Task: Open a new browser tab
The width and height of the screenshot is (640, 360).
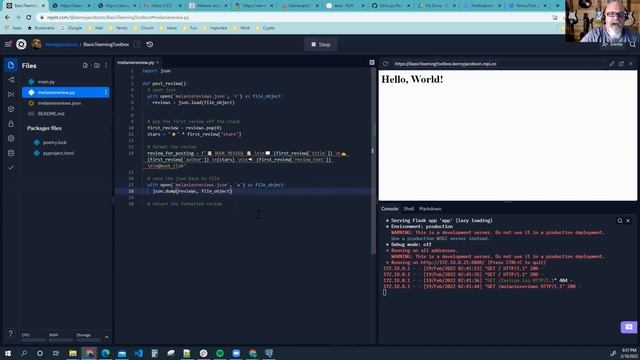Action: point(558,6)
